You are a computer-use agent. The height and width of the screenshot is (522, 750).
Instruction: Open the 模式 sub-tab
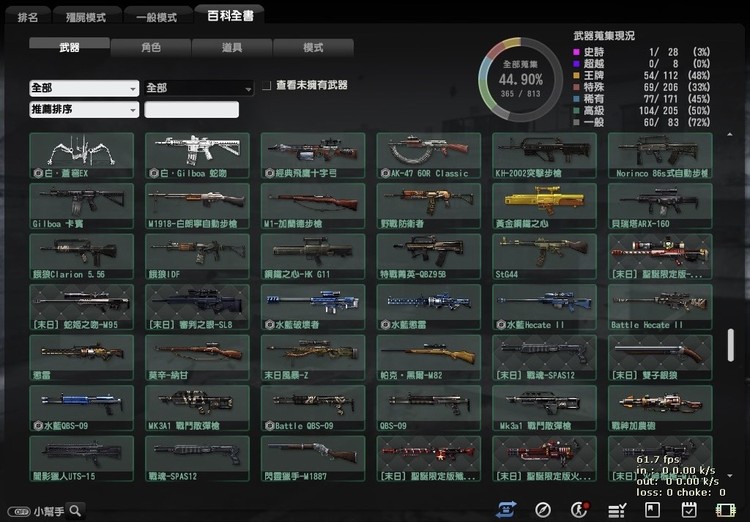click(313, 47)
